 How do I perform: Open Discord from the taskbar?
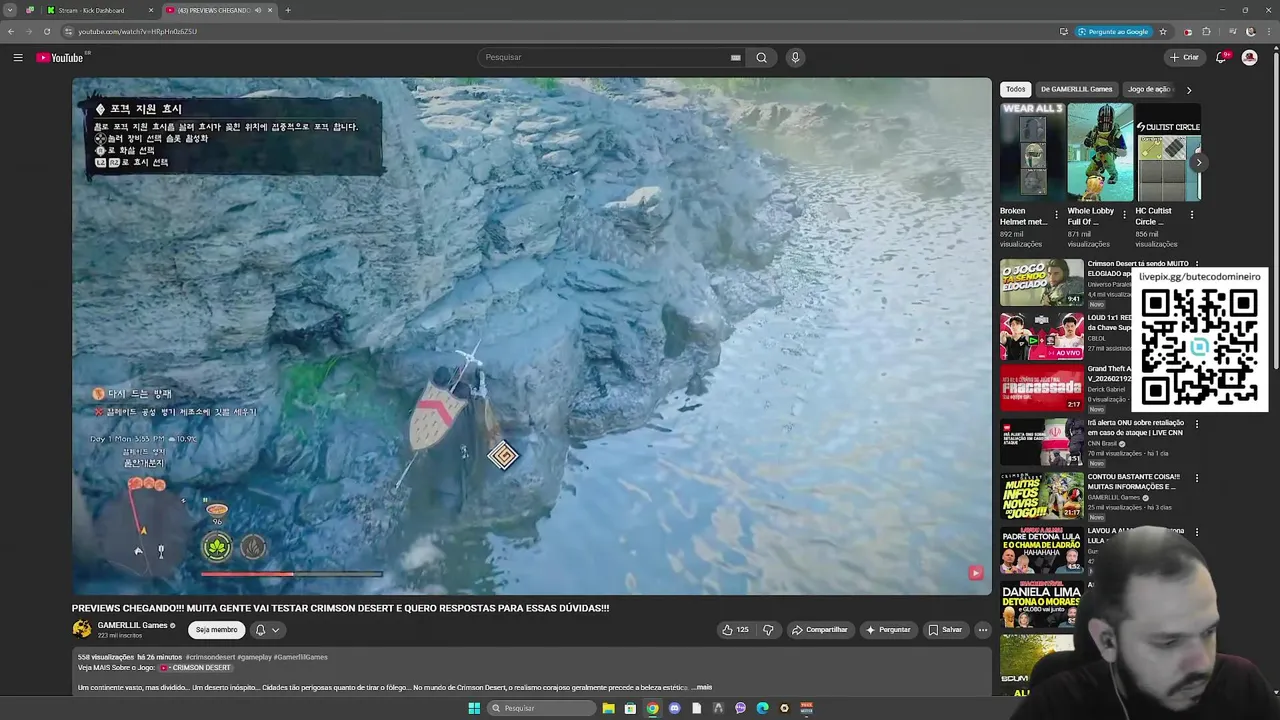click(x=674, y=708)
